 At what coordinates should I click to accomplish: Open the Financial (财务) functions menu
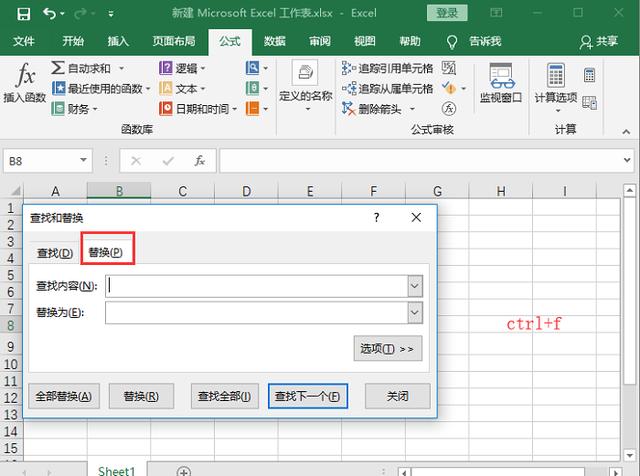coord(75,109)
